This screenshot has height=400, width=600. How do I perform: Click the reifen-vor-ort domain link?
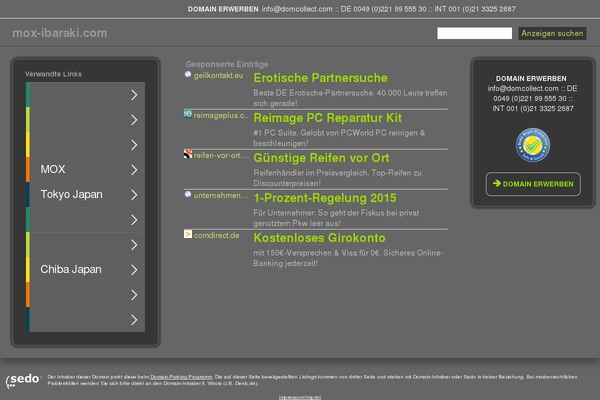pyautogui.click(x=221, y=155)
